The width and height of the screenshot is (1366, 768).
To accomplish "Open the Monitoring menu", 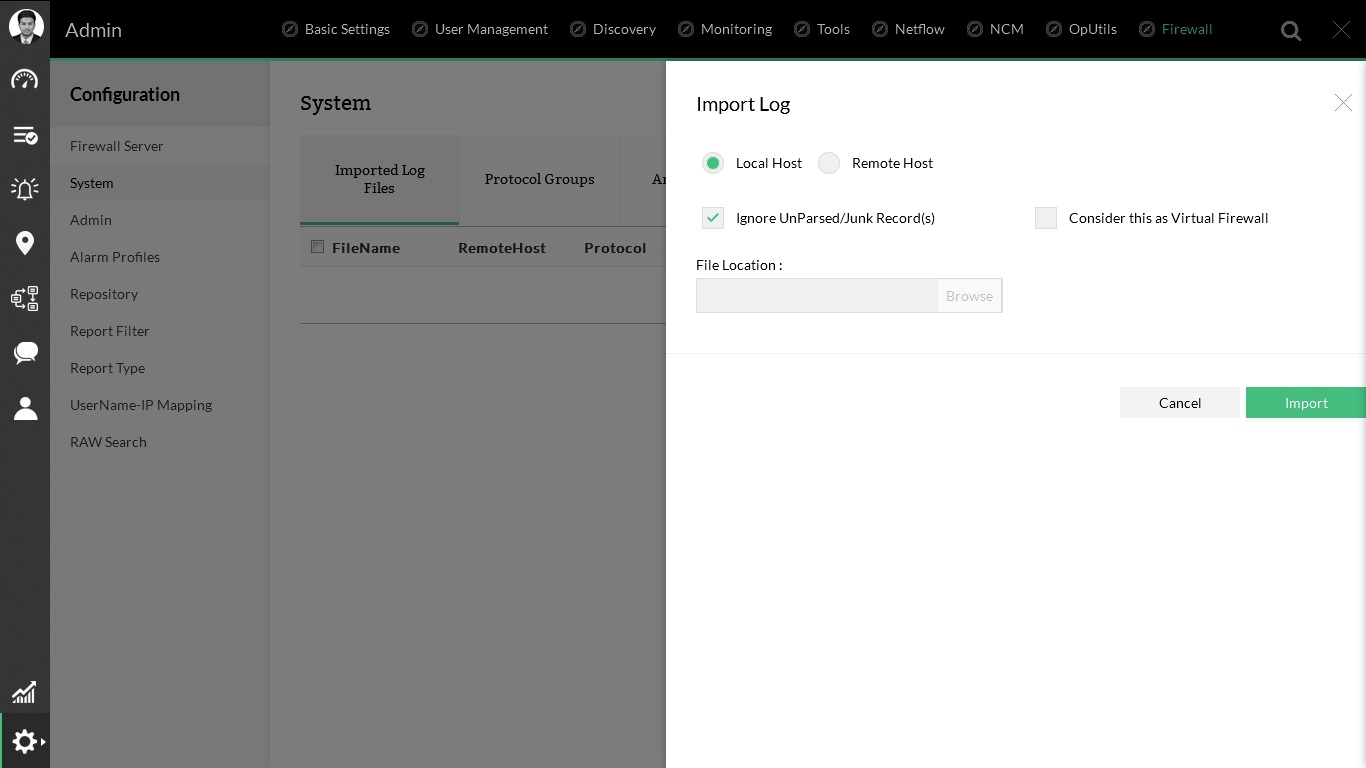I will [x=736, y=29].
